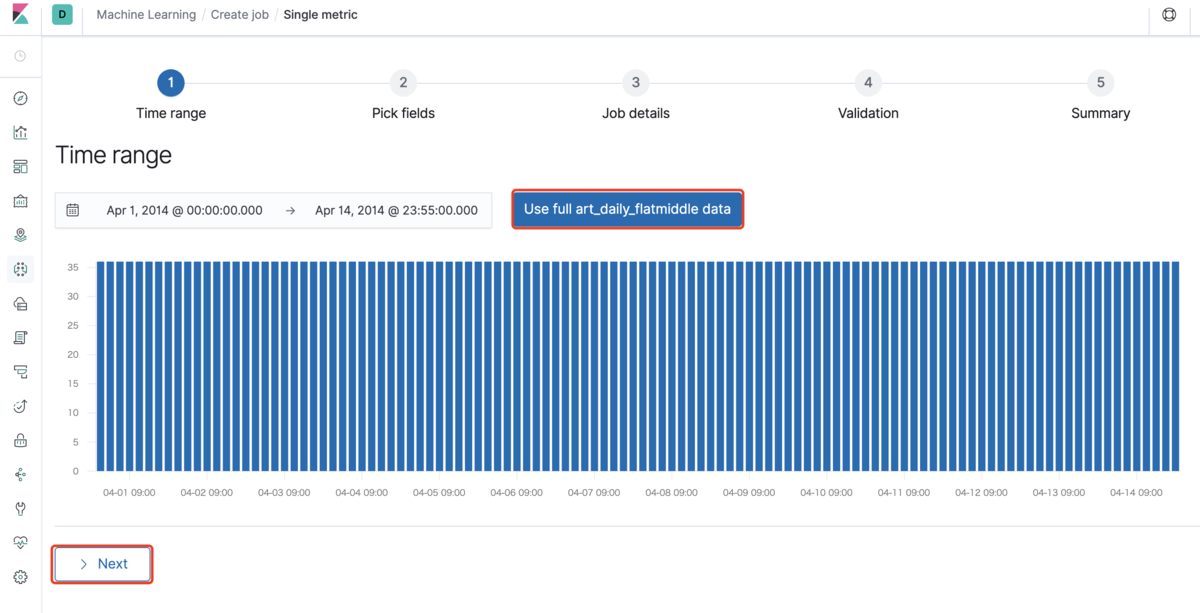1200x613 pixels.
Task: Click the help icon in top-right corner
Action: pyautogui.click(x=1169, y=16)
